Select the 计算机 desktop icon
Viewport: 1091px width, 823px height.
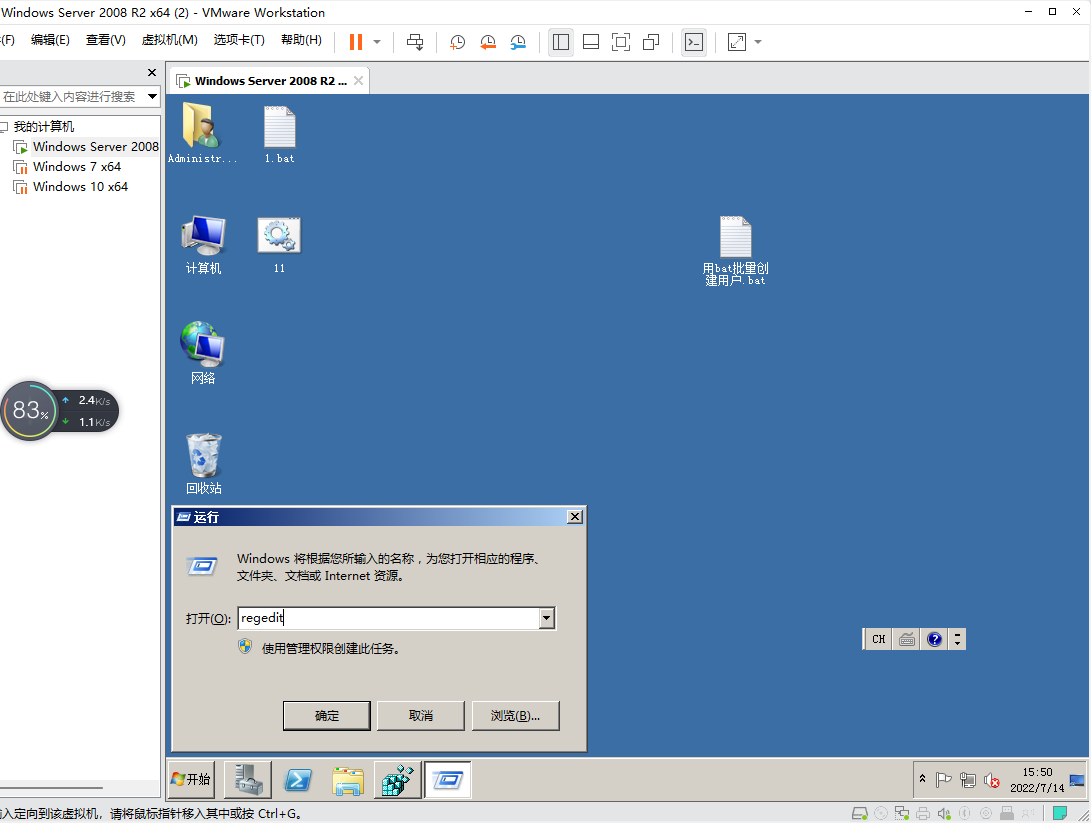[203, 245]
